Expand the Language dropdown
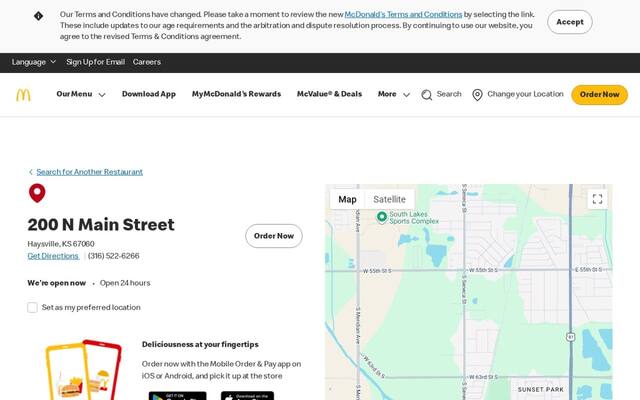The width and height of the screenshot is (640, 400). pyautogui.click(x=34, y=62)
